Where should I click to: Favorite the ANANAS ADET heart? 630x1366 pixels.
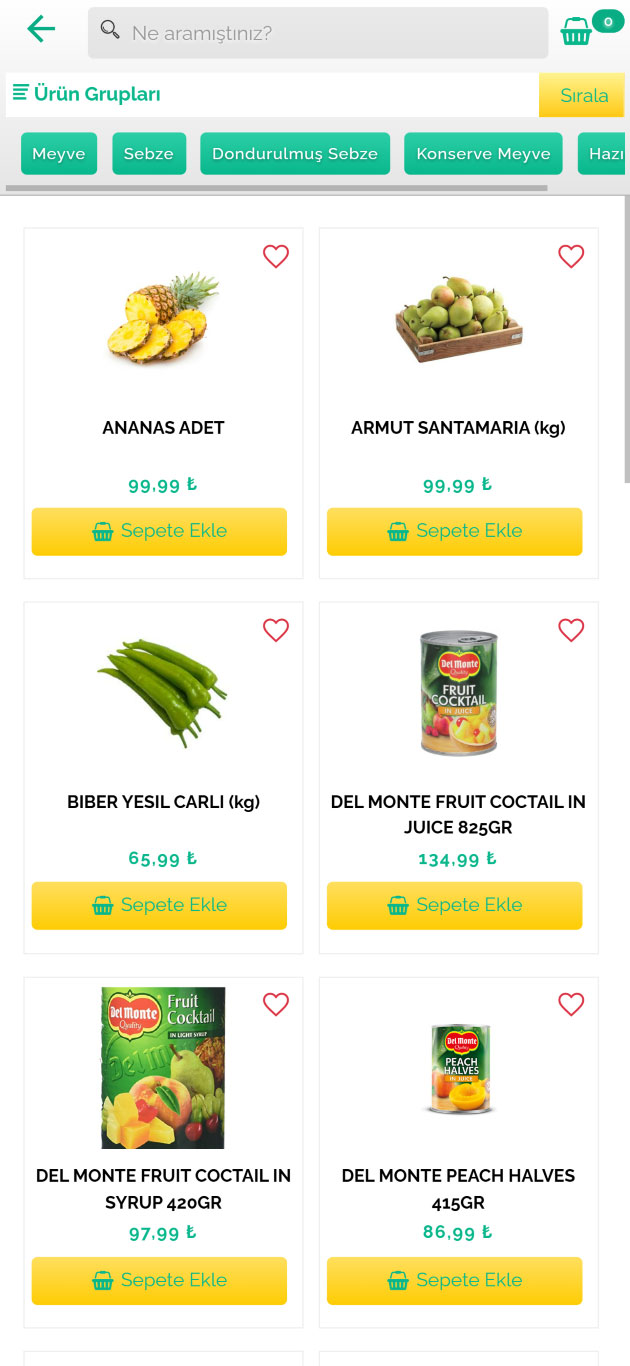coord(276,257)
